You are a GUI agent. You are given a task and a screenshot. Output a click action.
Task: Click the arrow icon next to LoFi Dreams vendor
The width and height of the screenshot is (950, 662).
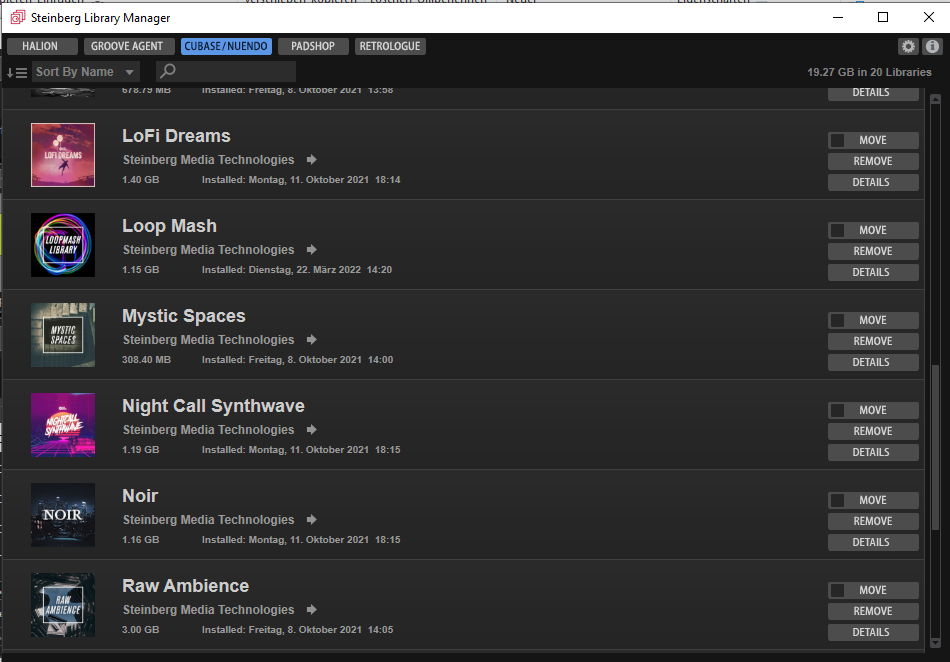(311, 159)
